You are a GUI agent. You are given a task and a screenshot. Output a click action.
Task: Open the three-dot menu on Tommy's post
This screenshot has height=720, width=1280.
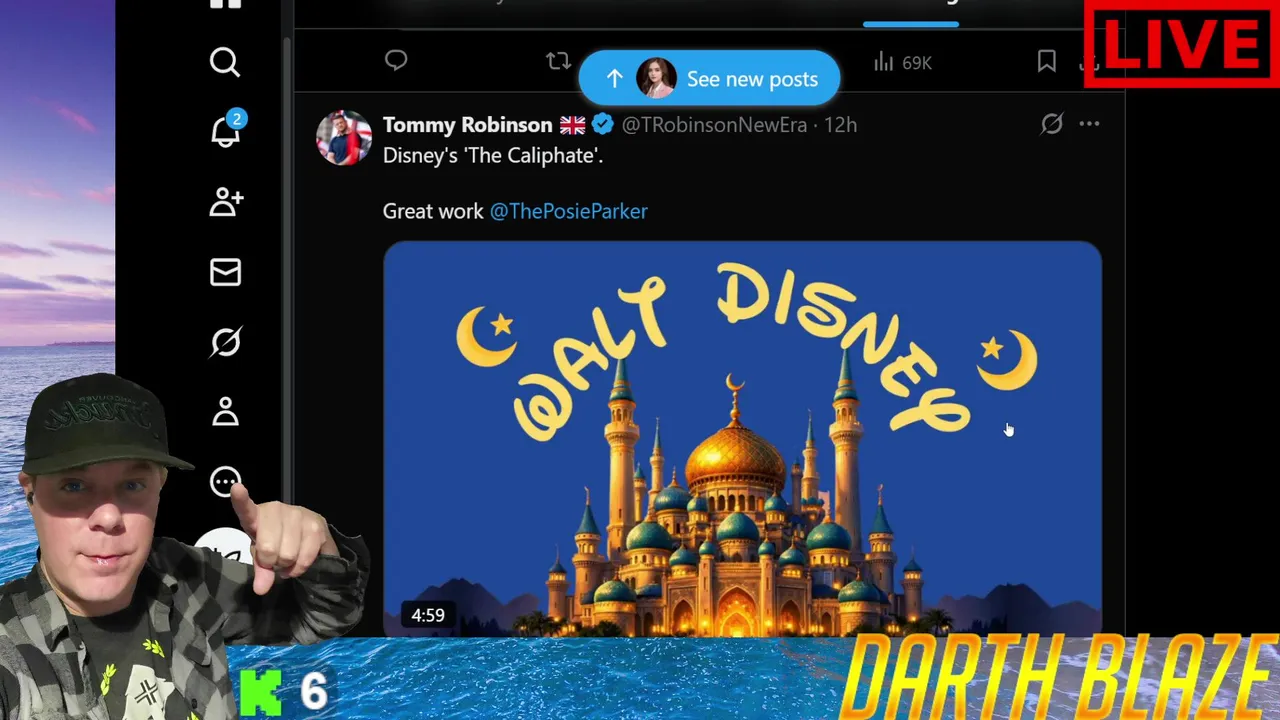coord(1089,124)
